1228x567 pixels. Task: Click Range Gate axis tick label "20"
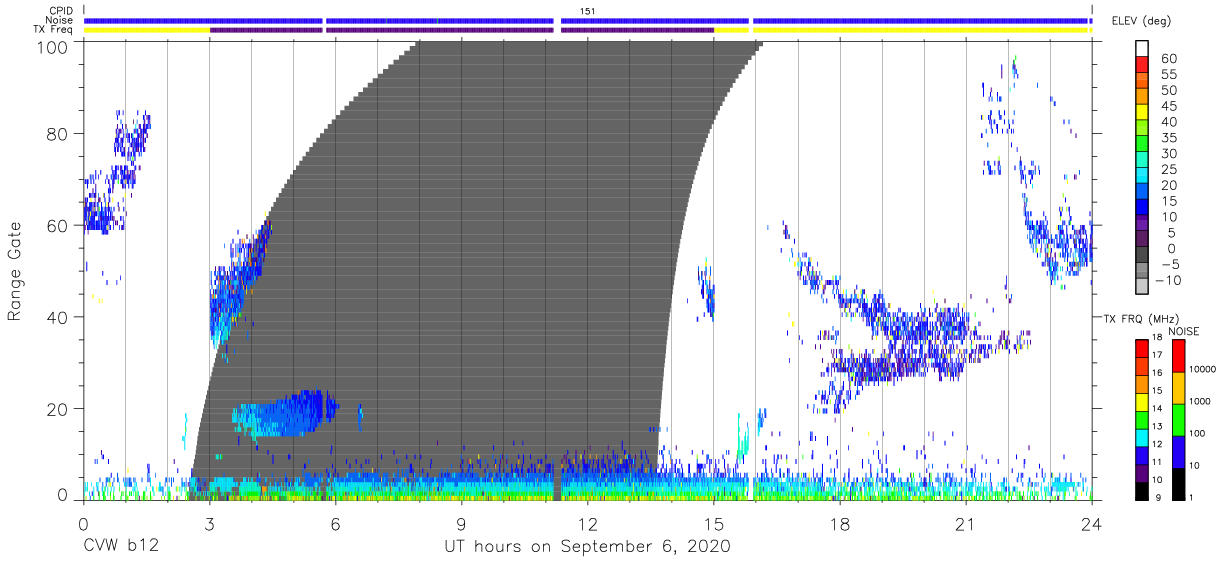(58, 408)
